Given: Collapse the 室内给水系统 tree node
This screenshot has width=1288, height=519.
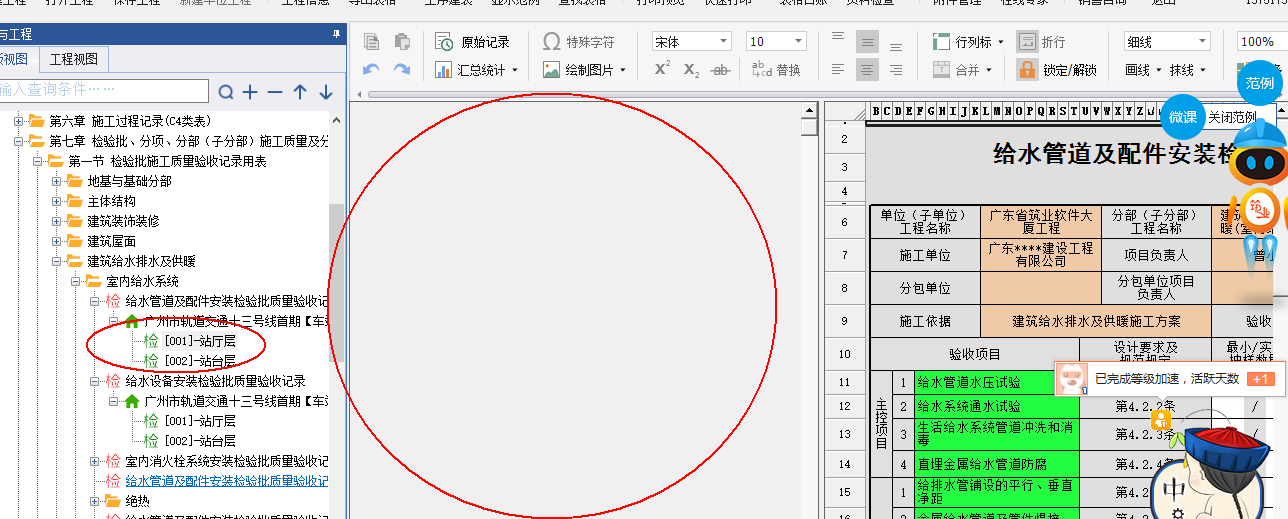Looking at the screenshot, I should (76, 281).
